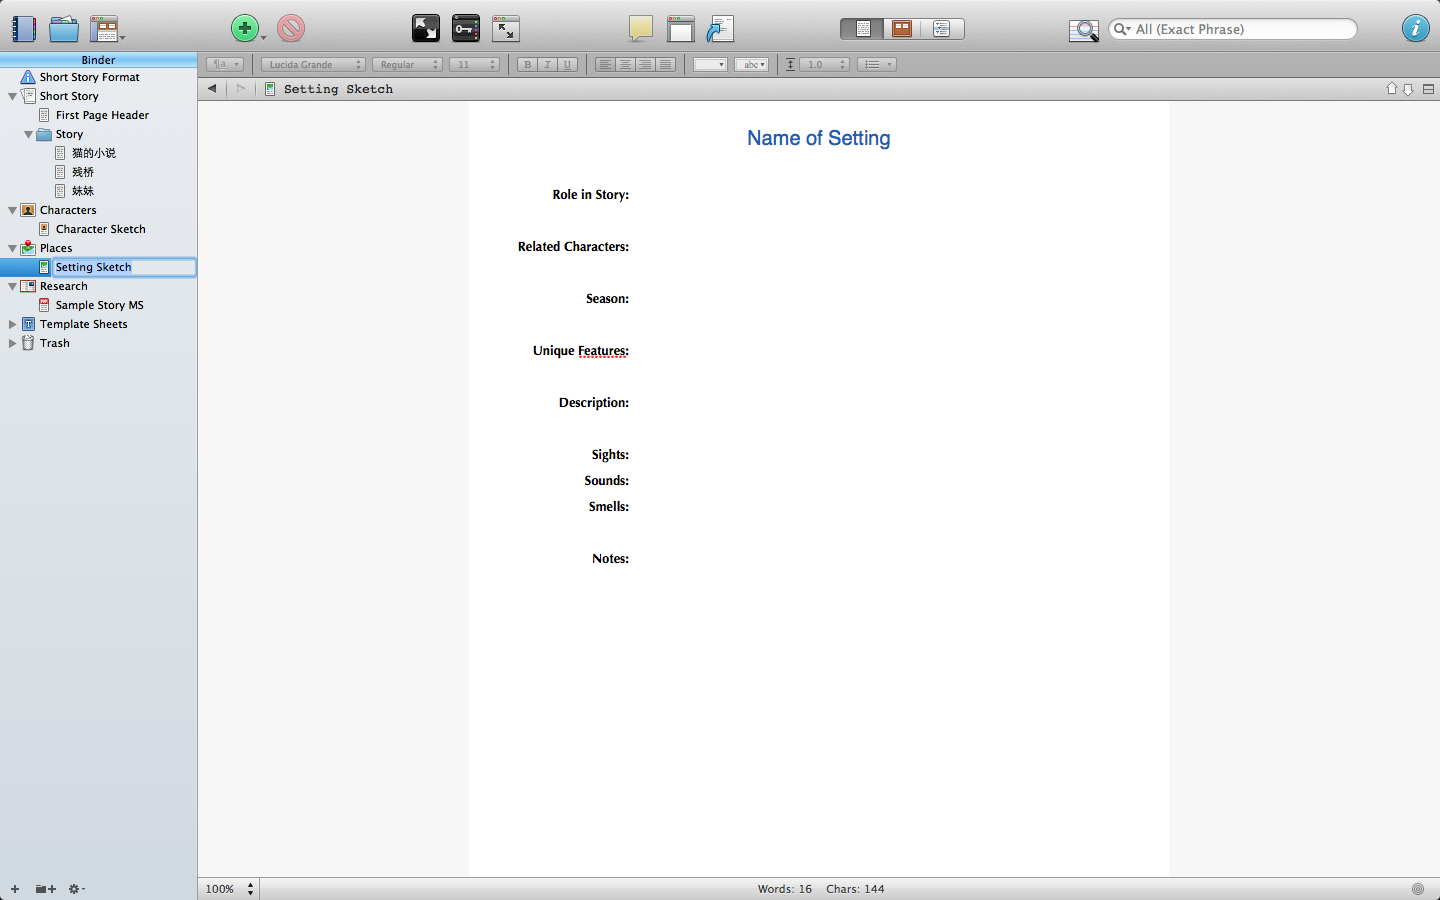Click the Binder header tab

pos(98,60)
